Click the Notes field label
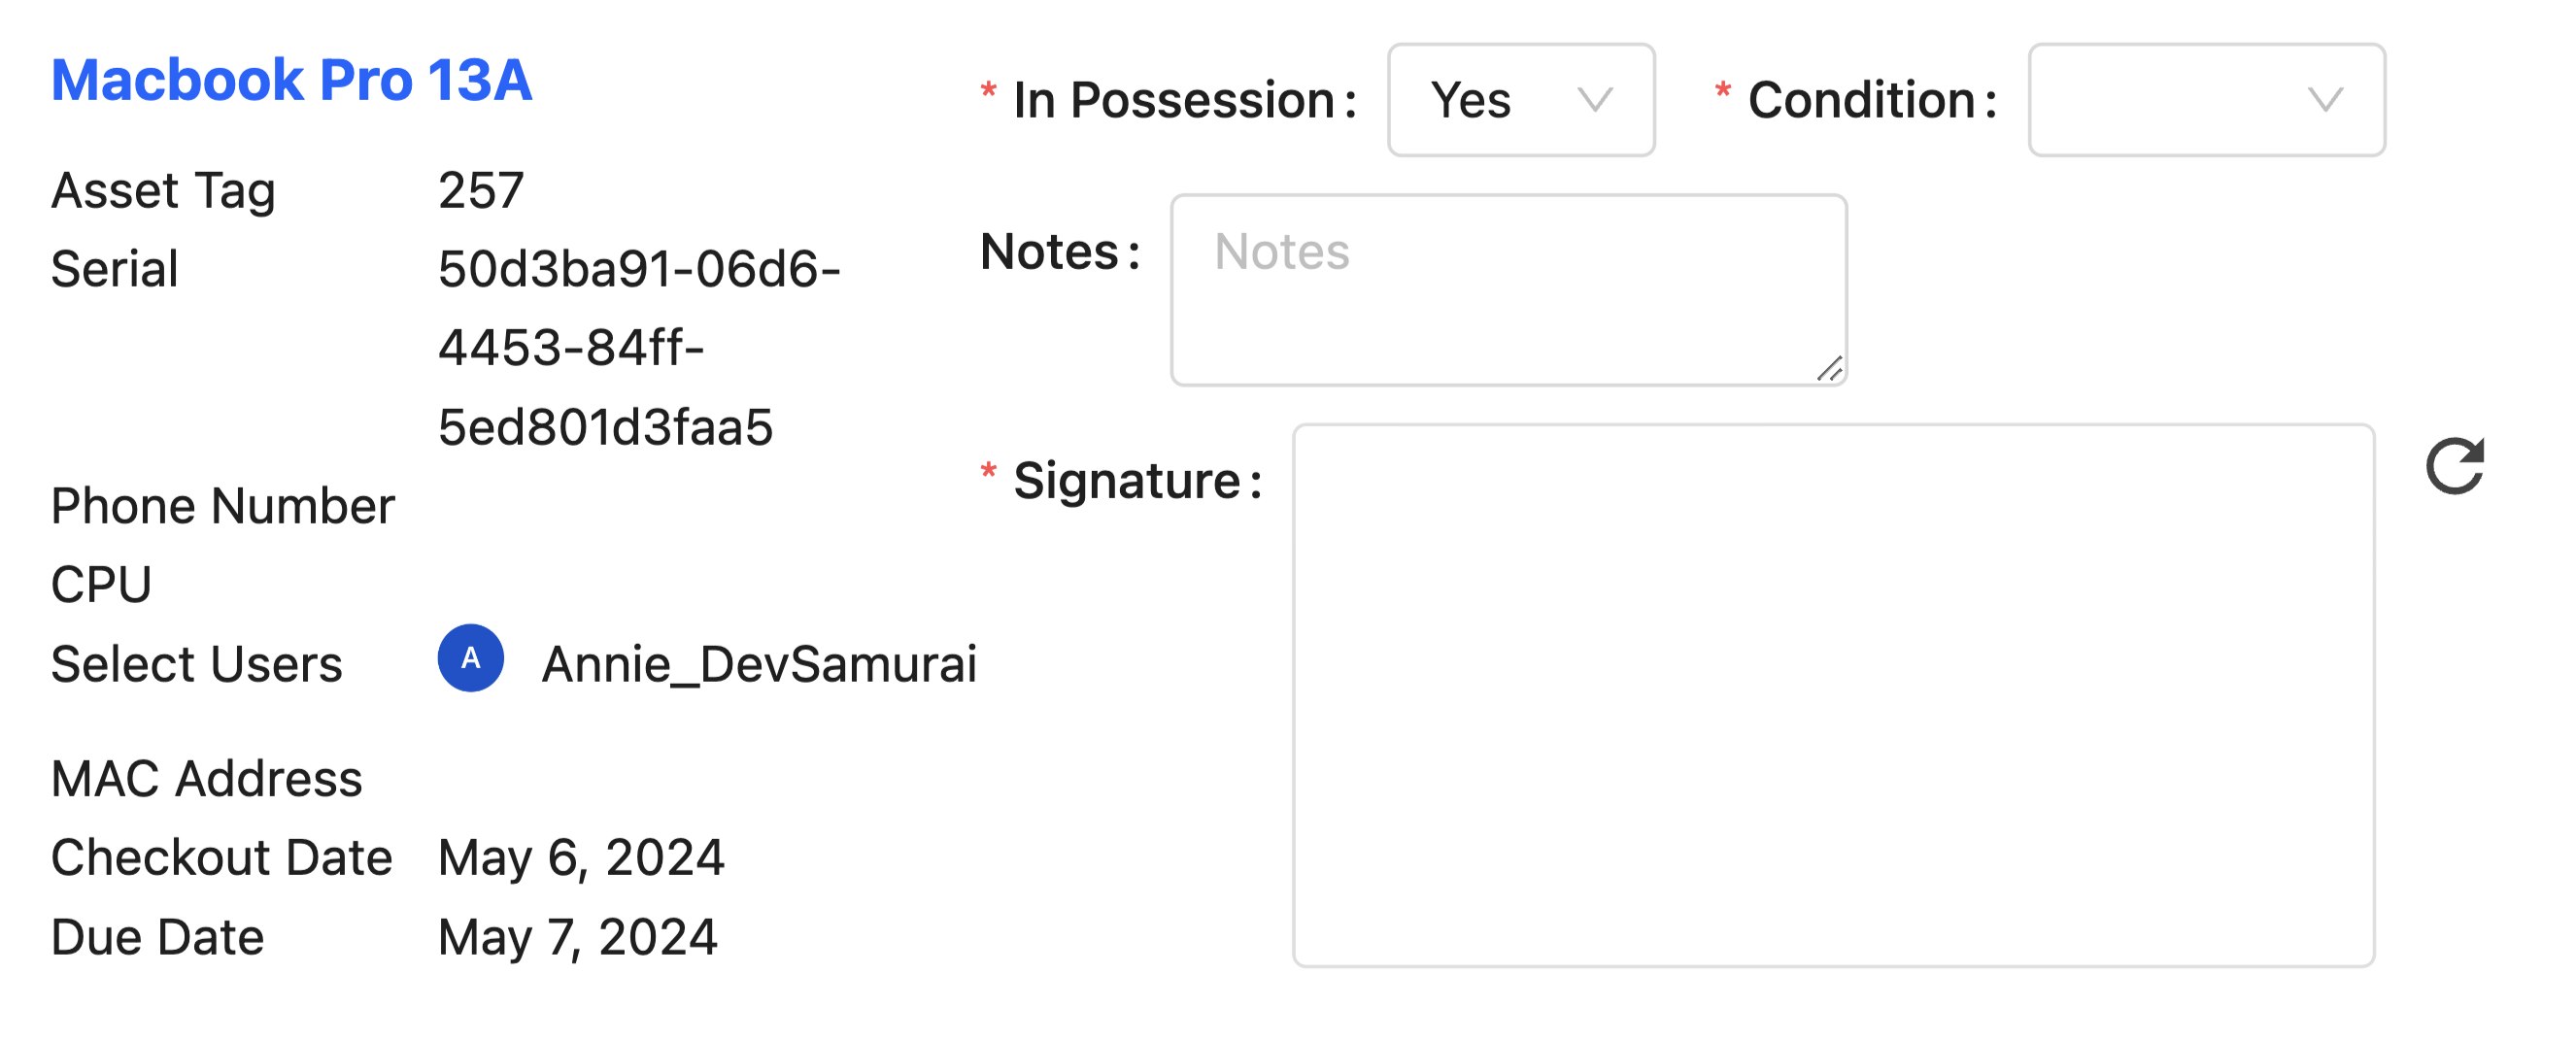 (x=1049, y=251)
